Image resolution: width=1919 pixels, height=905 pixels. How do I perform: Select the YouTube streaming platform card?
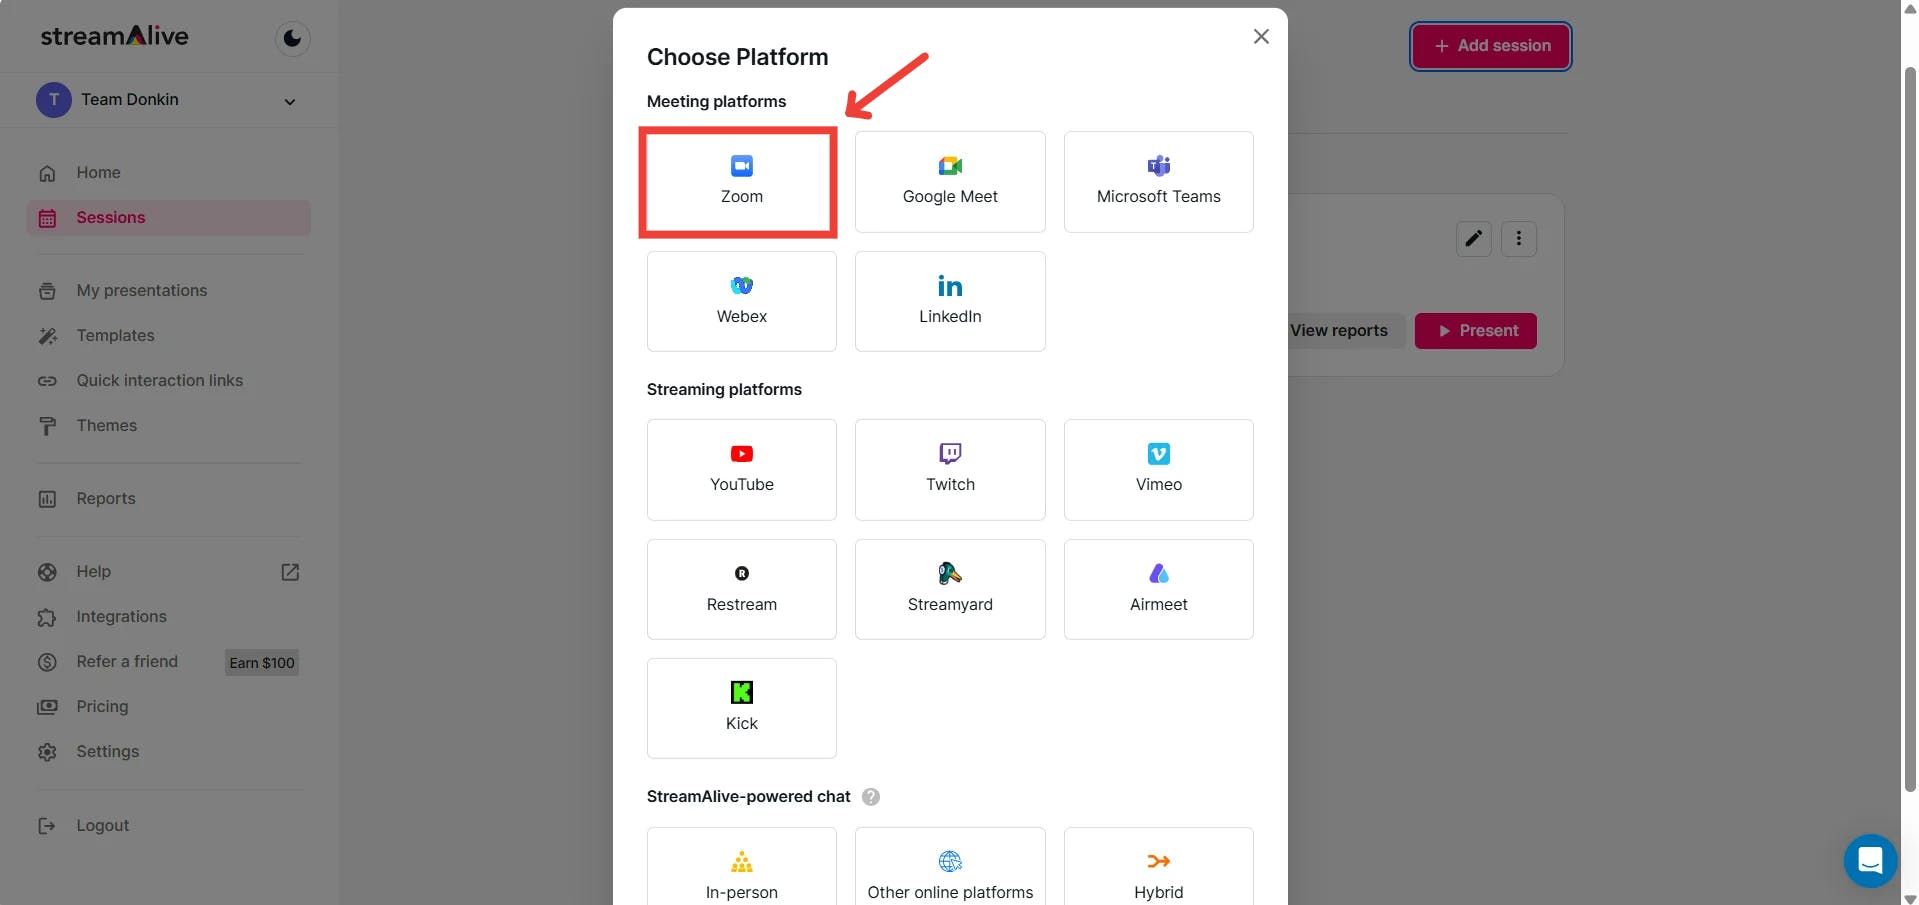point(741,470)
